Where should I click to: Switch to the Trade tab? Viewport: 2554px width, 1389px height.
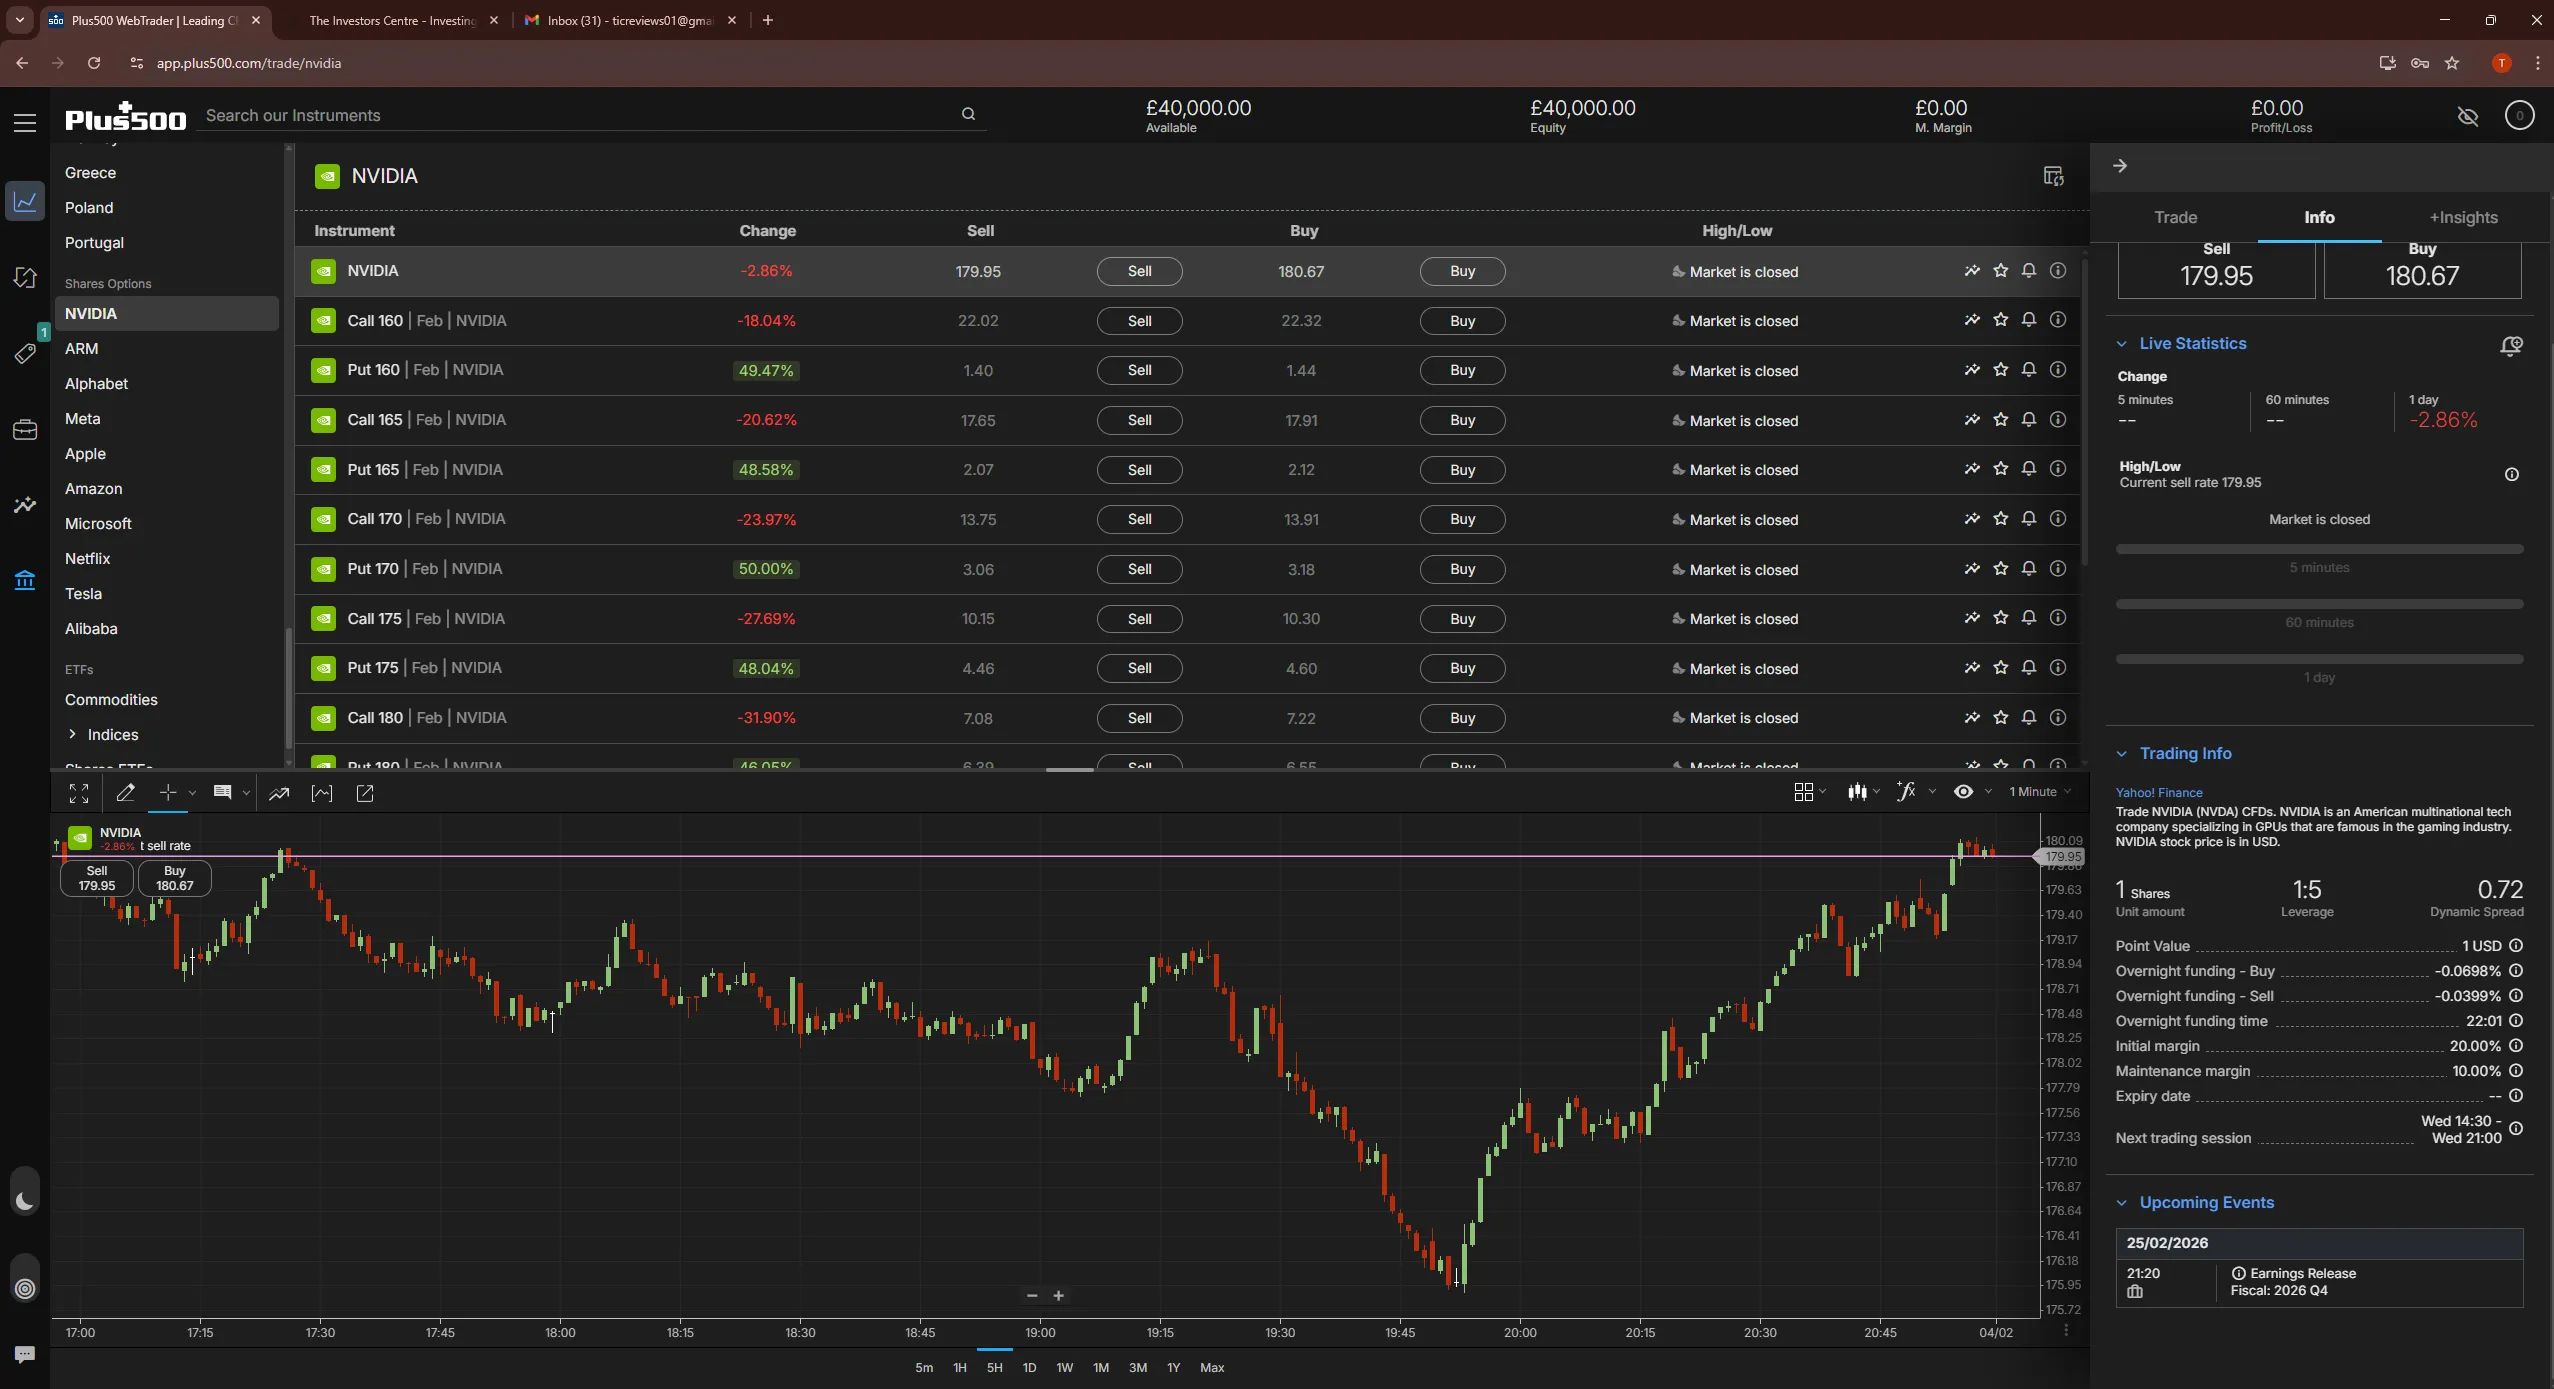pyautogui.click(x=2175, y=217)
